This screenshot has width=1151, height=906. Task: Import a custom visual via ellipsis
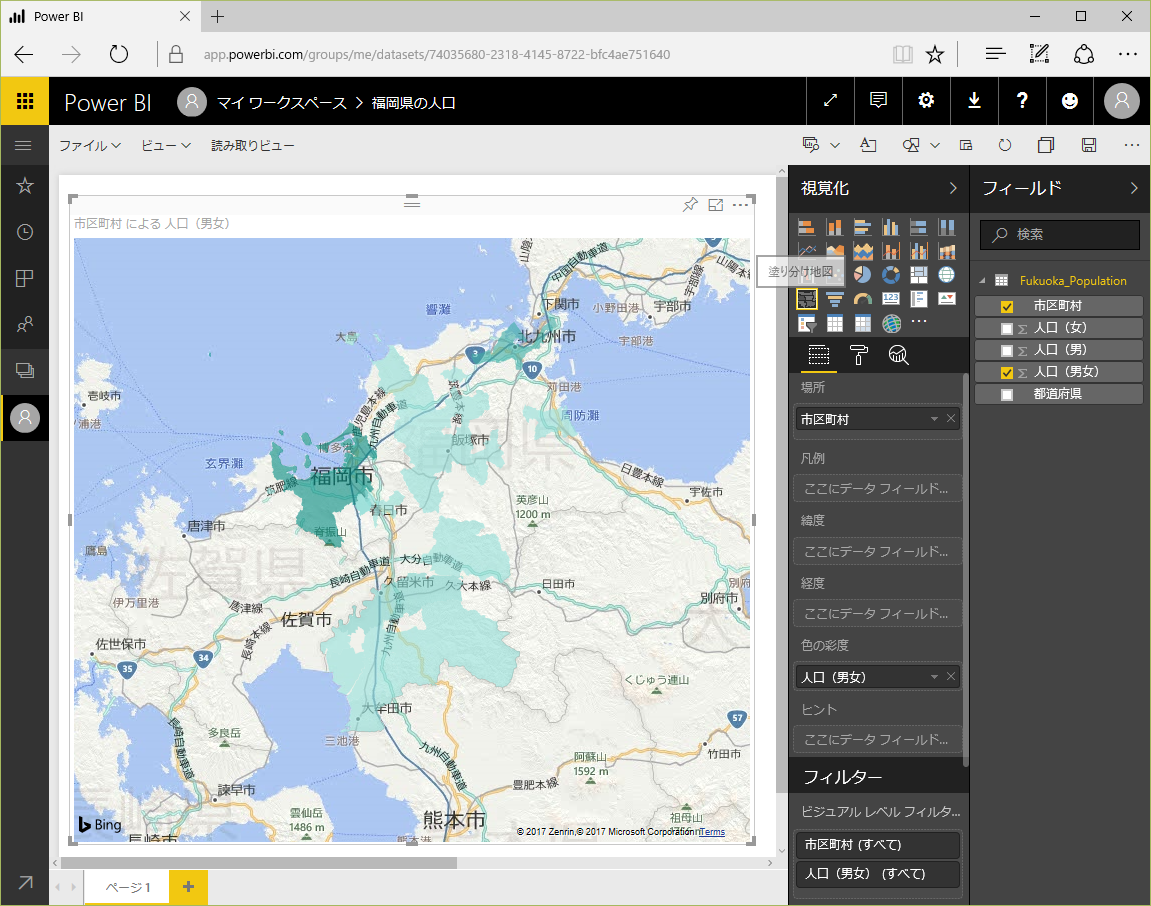919,322
